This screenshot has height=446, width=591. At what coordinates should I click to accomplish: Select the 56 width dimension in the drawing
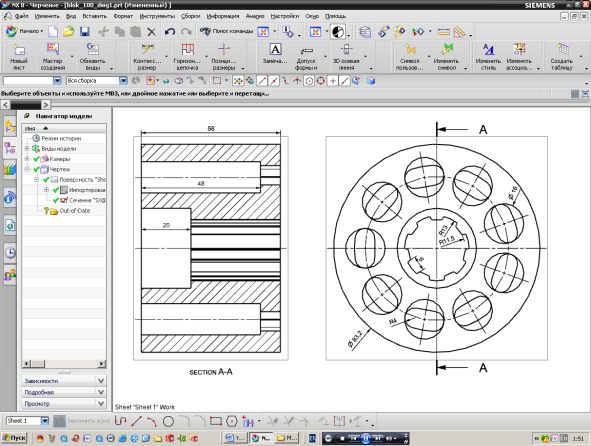(211, 129)
